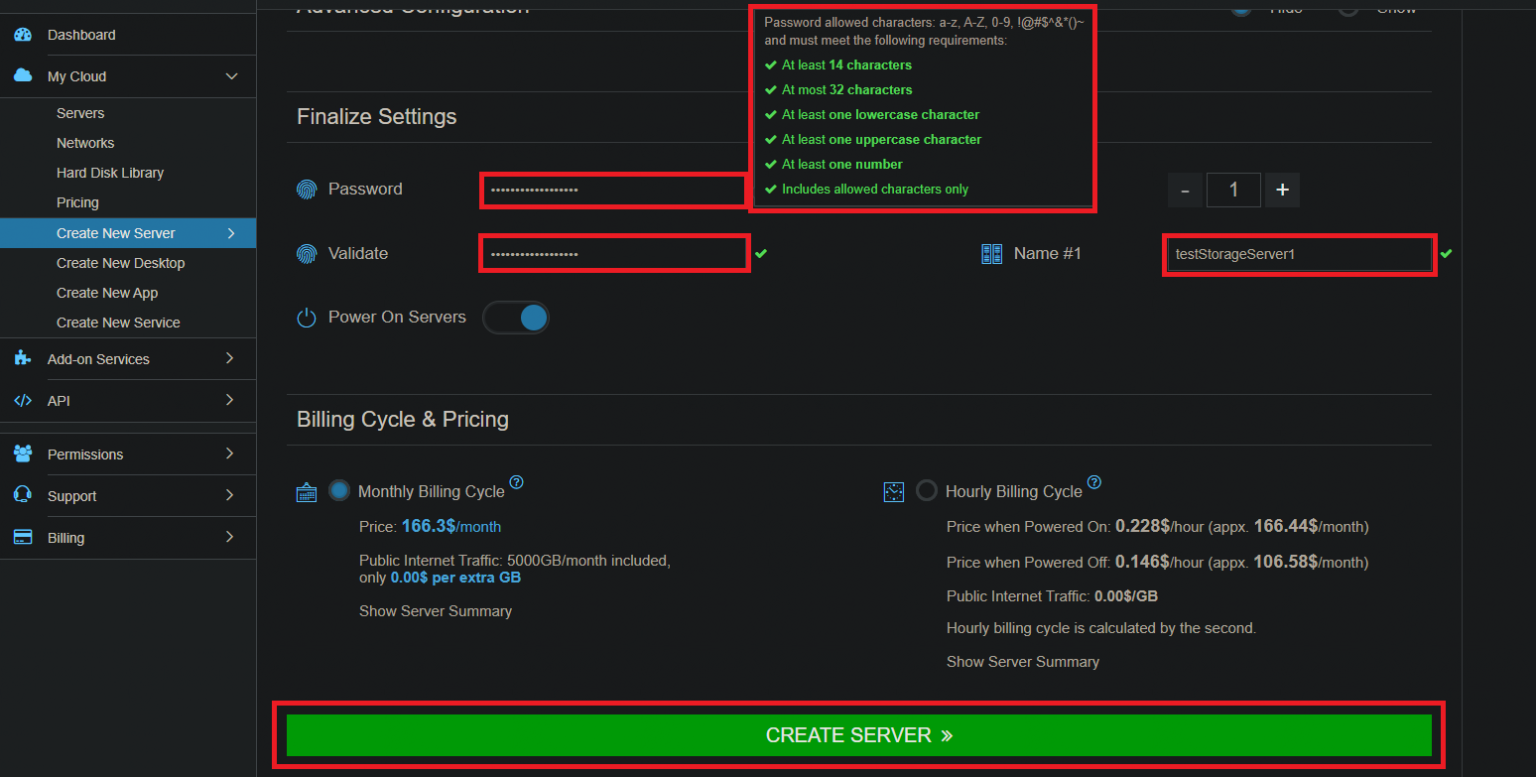
Task: Click the Permissions users icon
Action: [x=23, y=453]
